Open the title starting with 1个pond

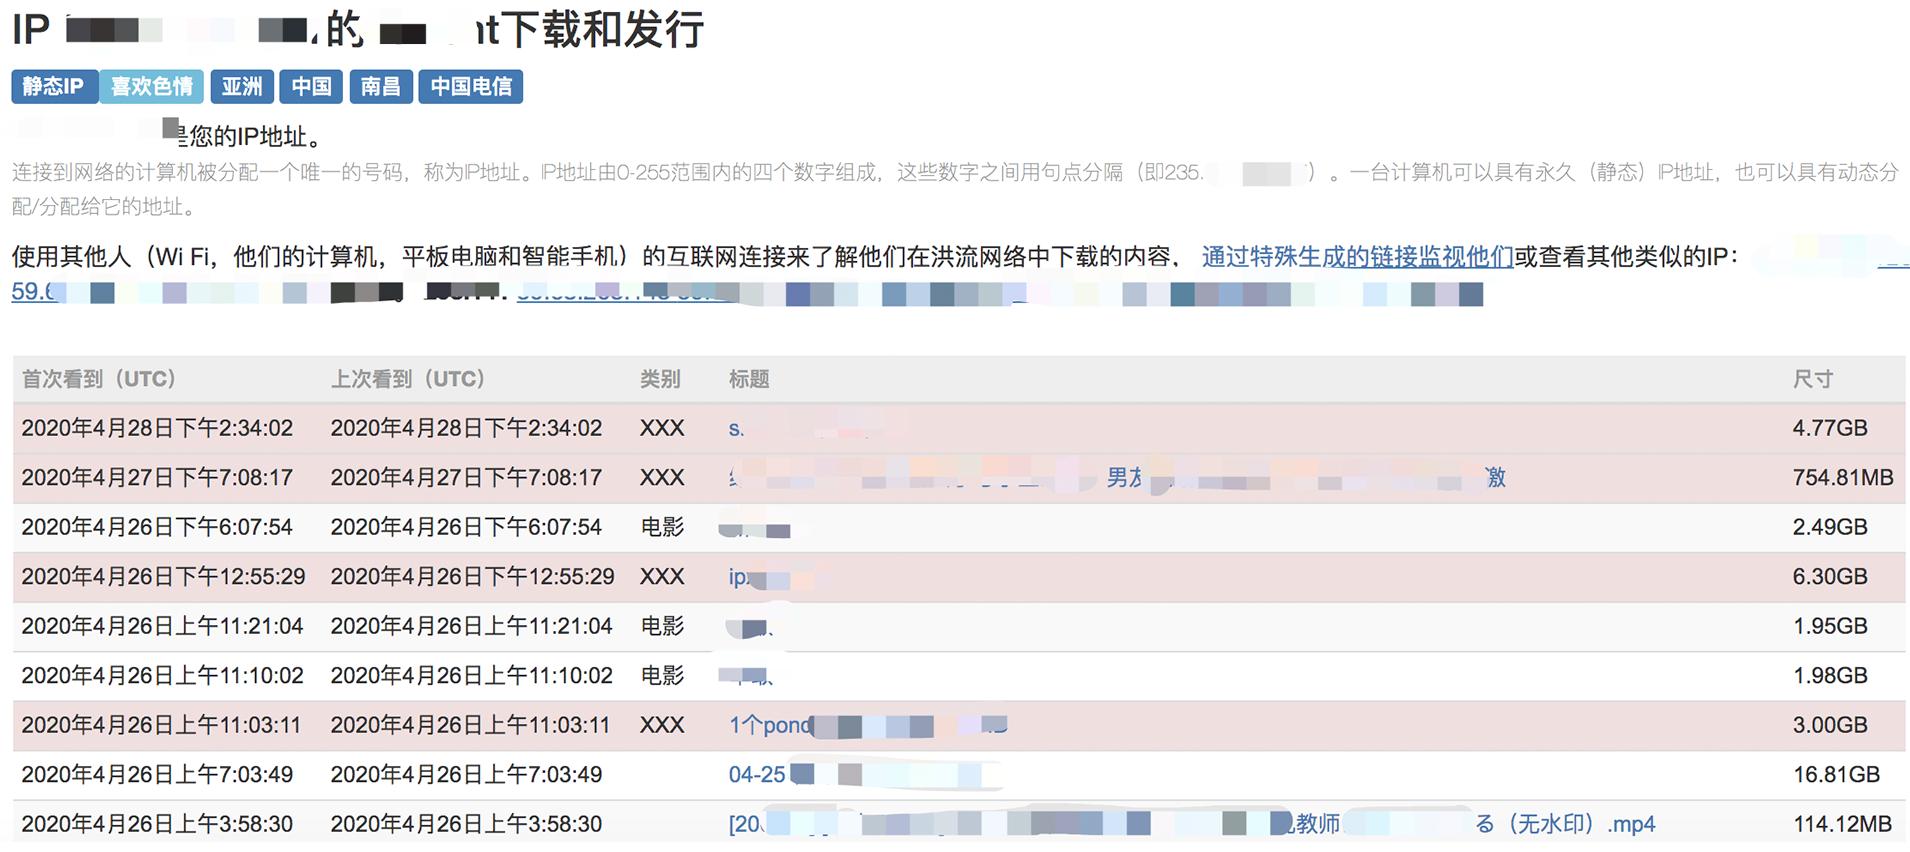[x=867, y=725]
